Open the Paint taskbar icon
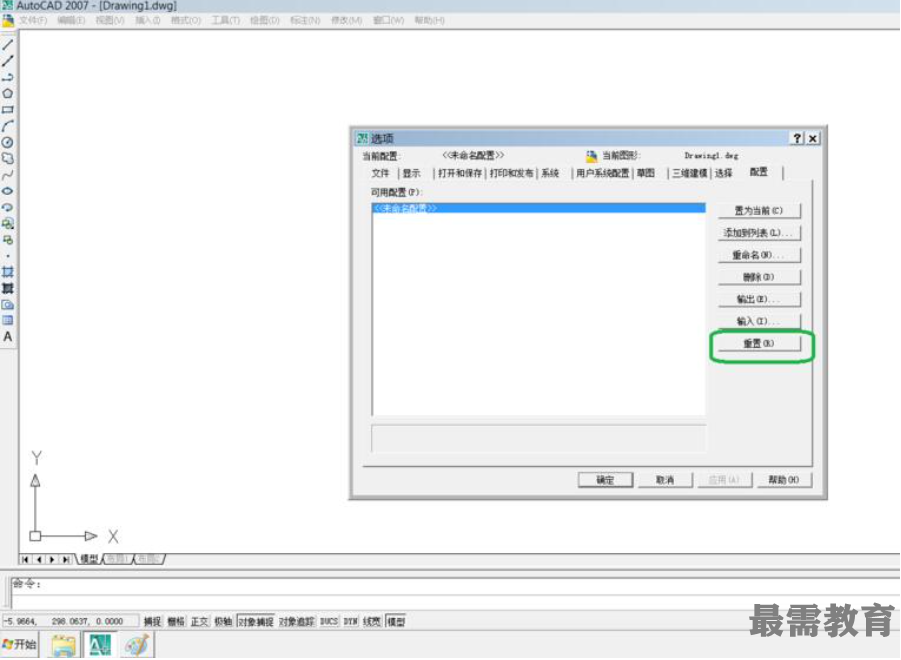This screenshot has width=901, height=660. pos(137,645)
